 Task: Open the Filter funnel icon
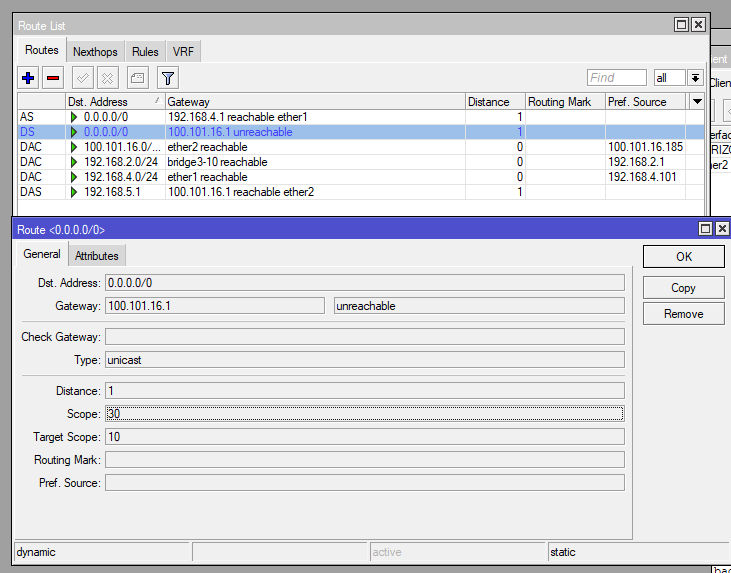168,77
